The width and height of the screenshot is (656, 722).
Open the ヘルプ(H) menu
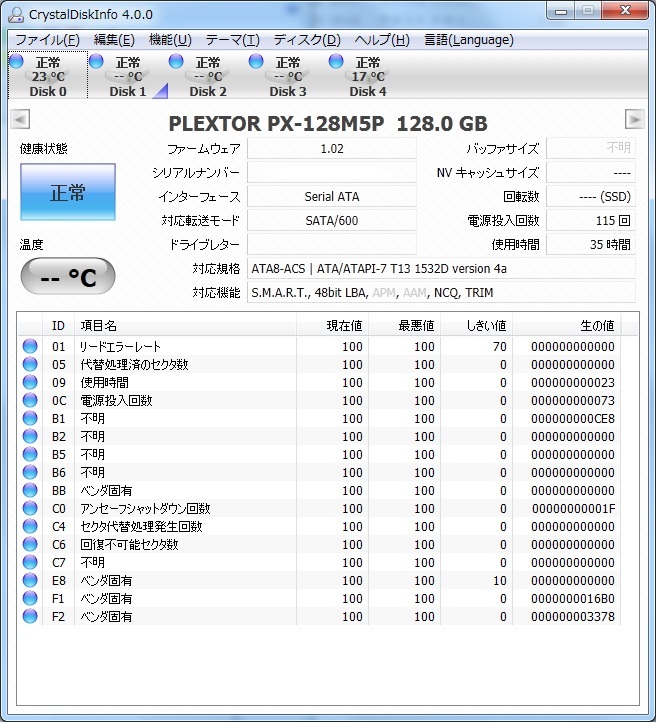tap(382, 40)
